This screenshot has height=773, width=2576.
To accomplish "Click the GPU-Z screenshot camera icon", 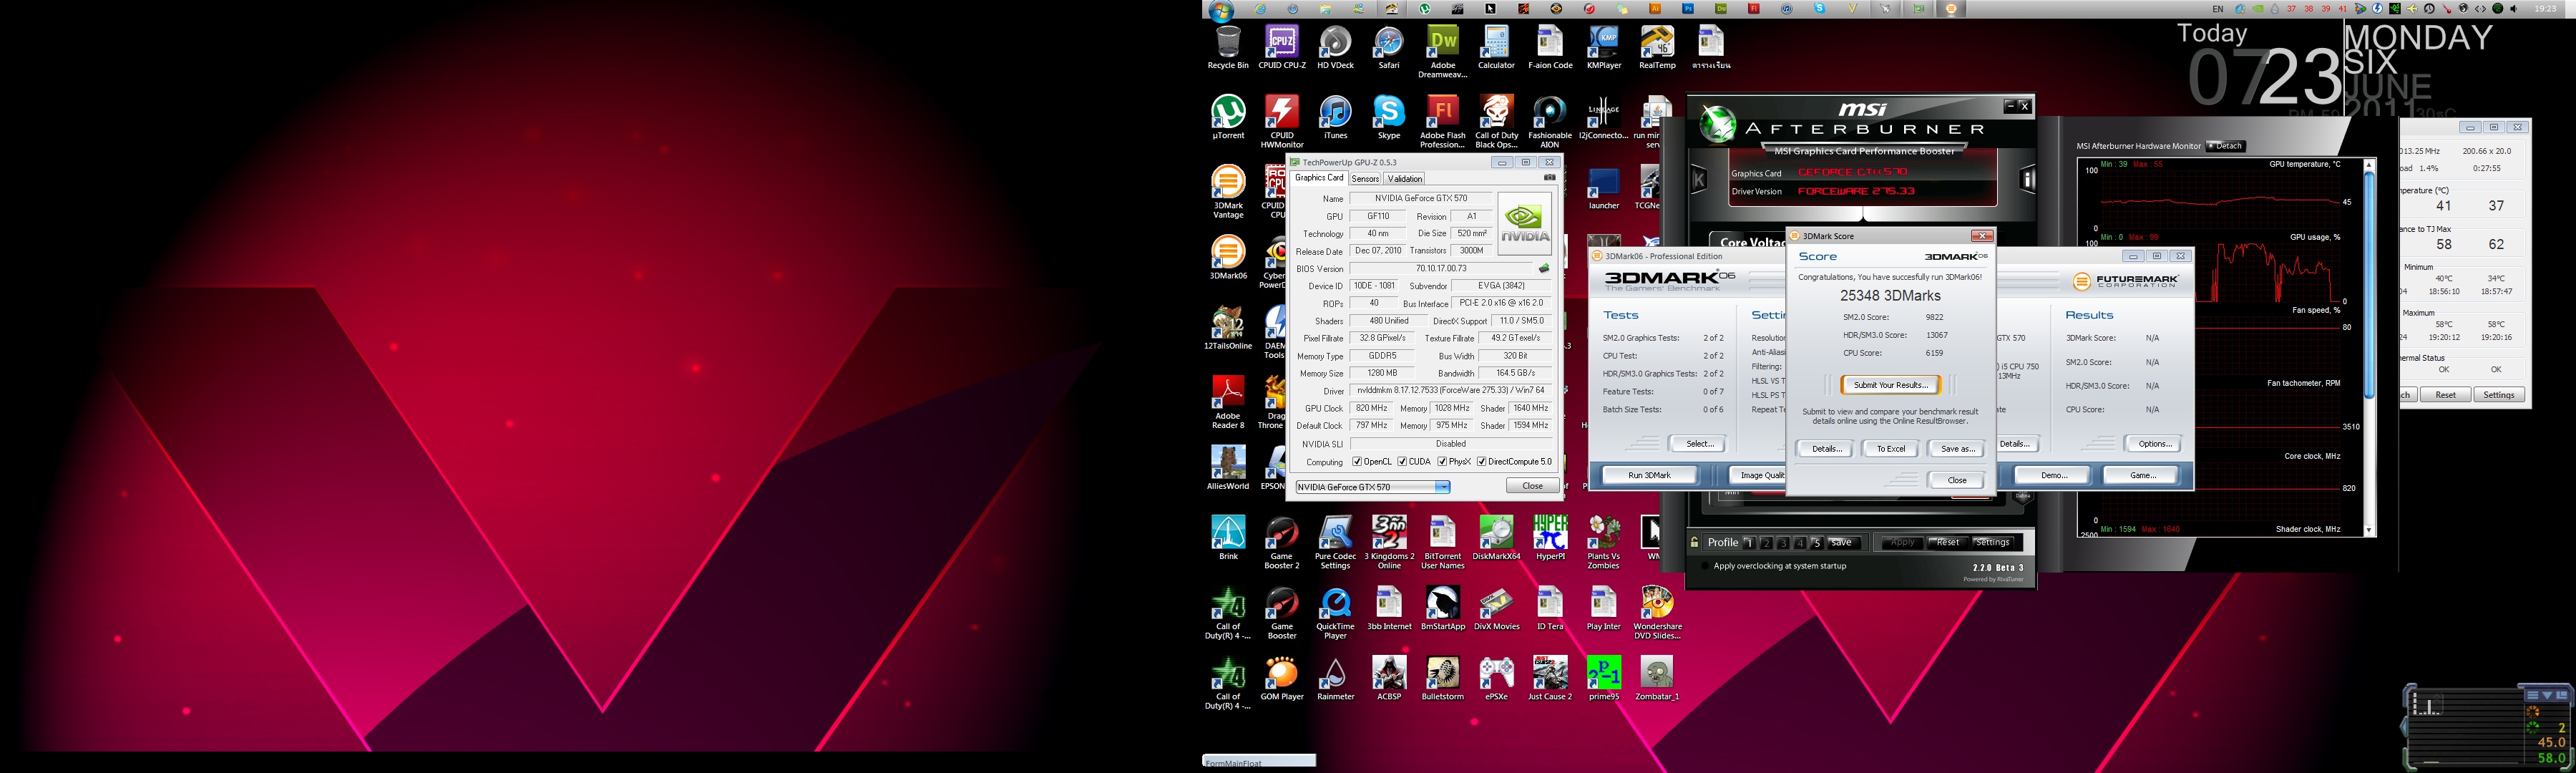I will (1549, 178).
